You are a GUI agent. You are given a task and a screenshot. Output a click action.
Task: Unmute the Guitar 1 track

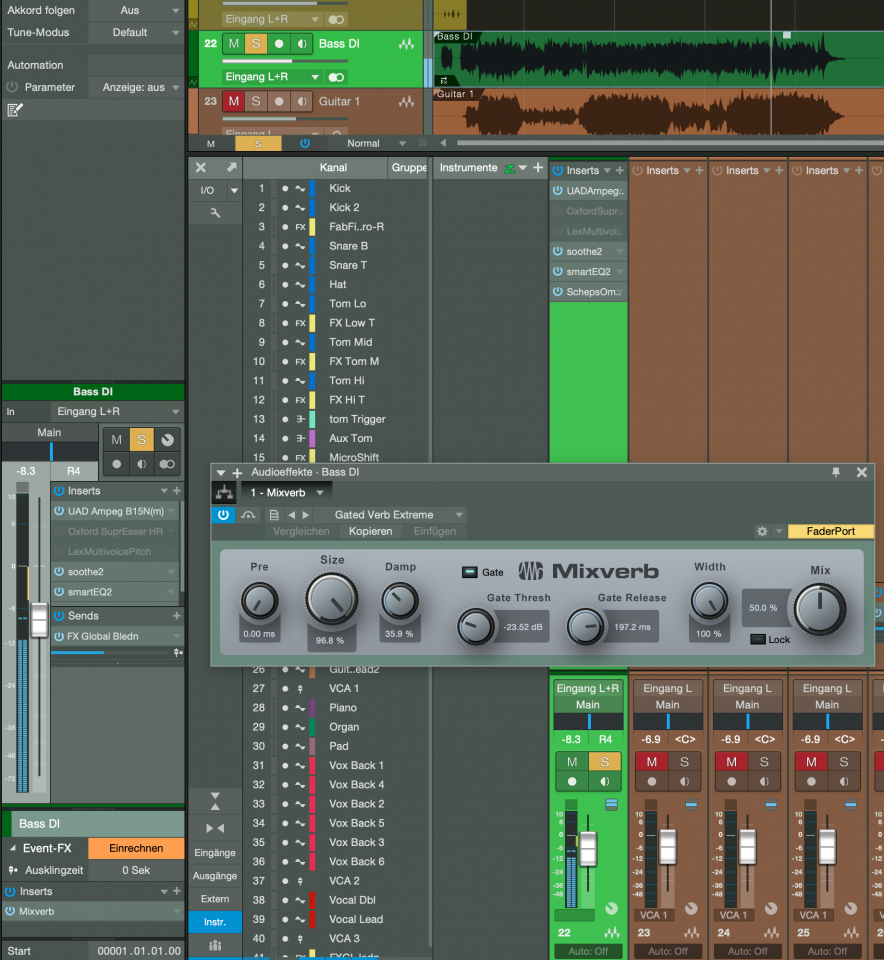coord(233,101)
